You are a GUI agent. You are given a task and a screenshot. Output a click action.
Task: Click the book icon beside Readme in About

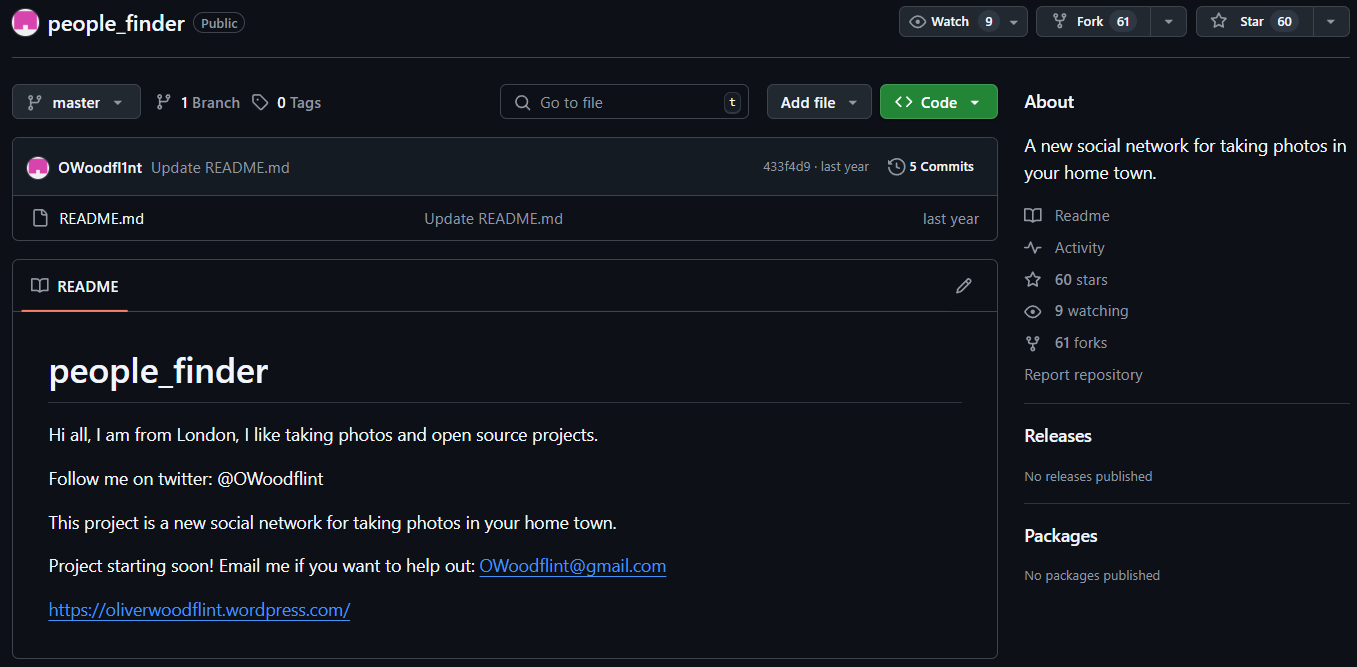tap(1033, 216)
